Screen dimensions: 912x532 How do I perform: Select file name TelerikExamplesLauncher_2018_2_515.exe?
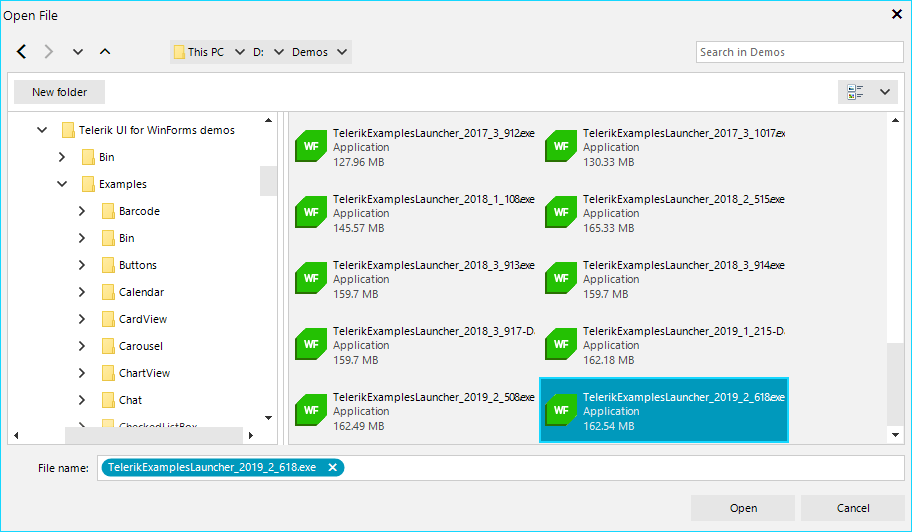683,199
